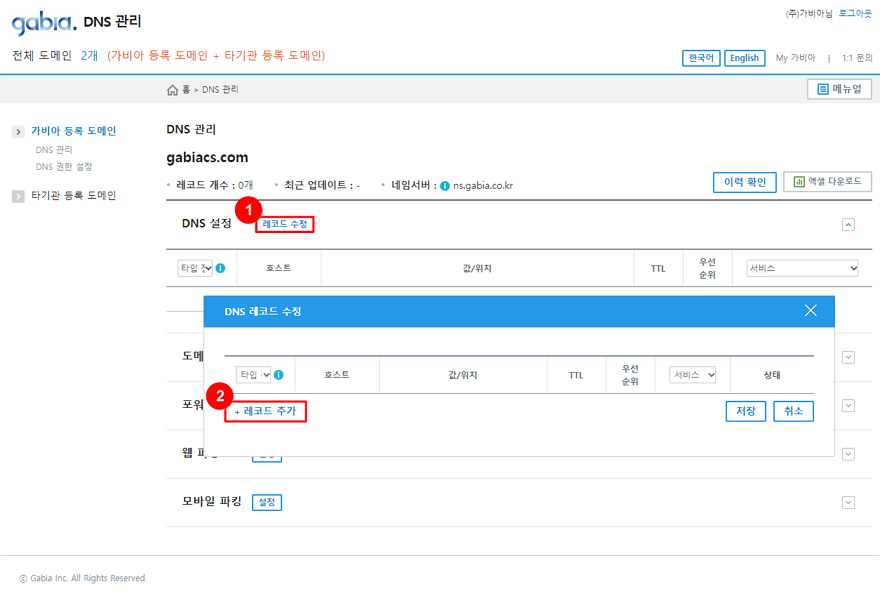The height and width of the screenshot is (610, 880).
Task: Click info icon beside modal type dropdown
Action: tap(278, 375)
